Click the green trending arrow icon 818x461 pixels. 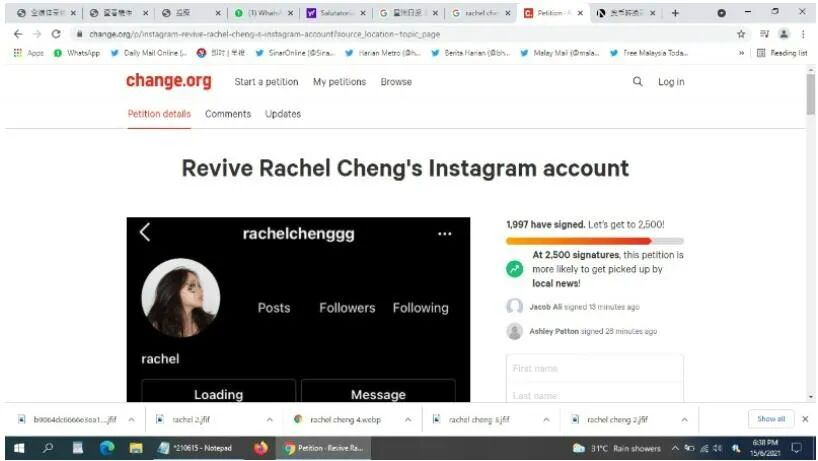tap(514, 269)
